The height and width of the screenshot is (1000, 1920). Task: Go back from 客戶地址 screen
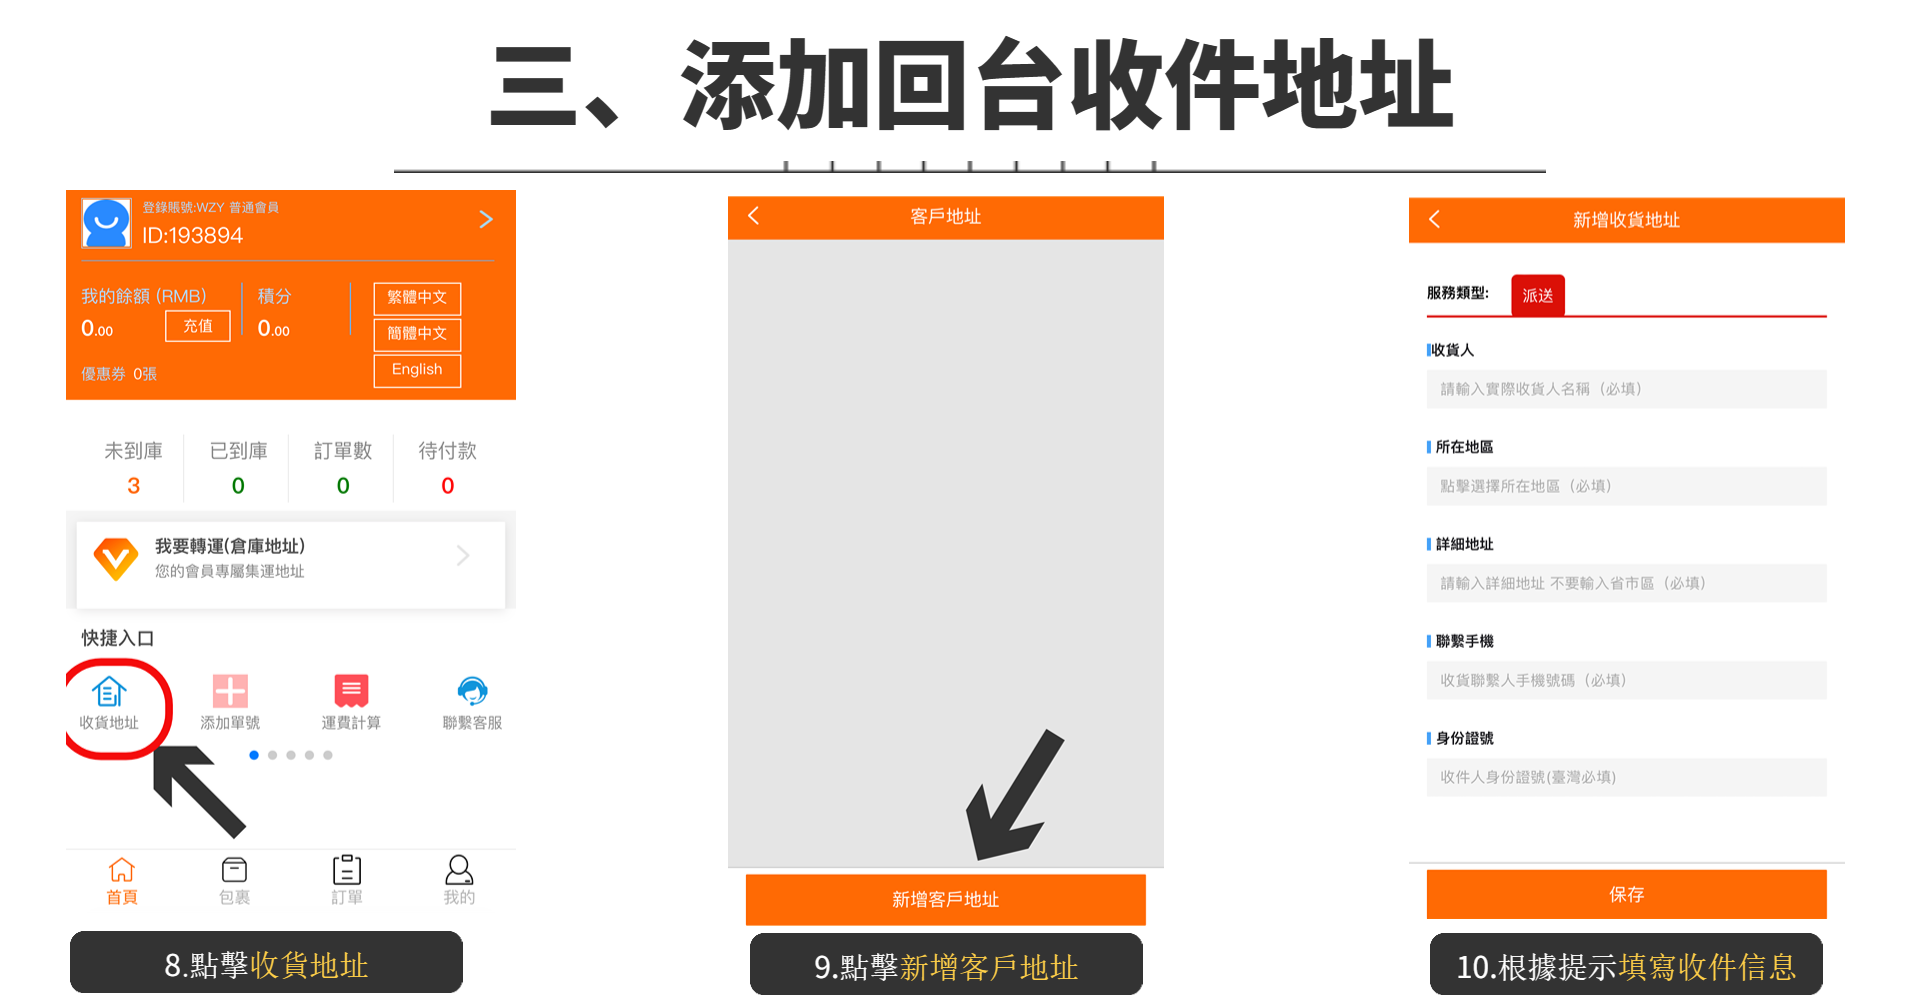754,216
